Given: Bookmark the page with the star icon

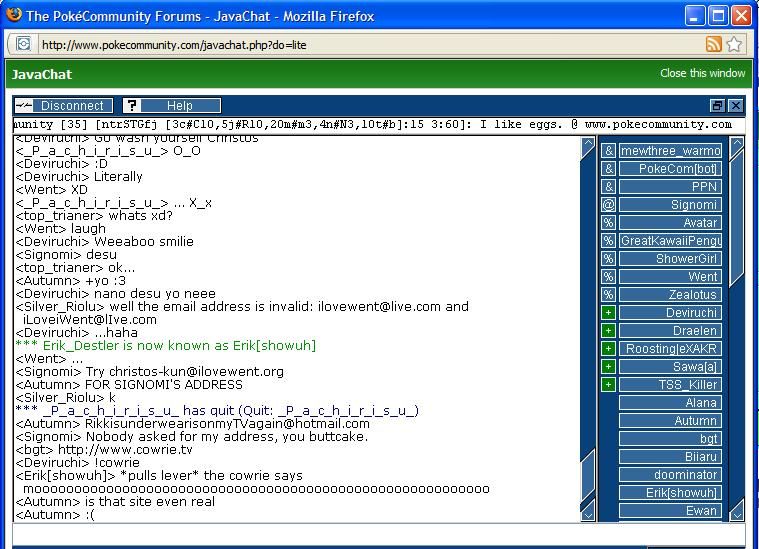Looking at the screenshot, I should pos(734,44).
